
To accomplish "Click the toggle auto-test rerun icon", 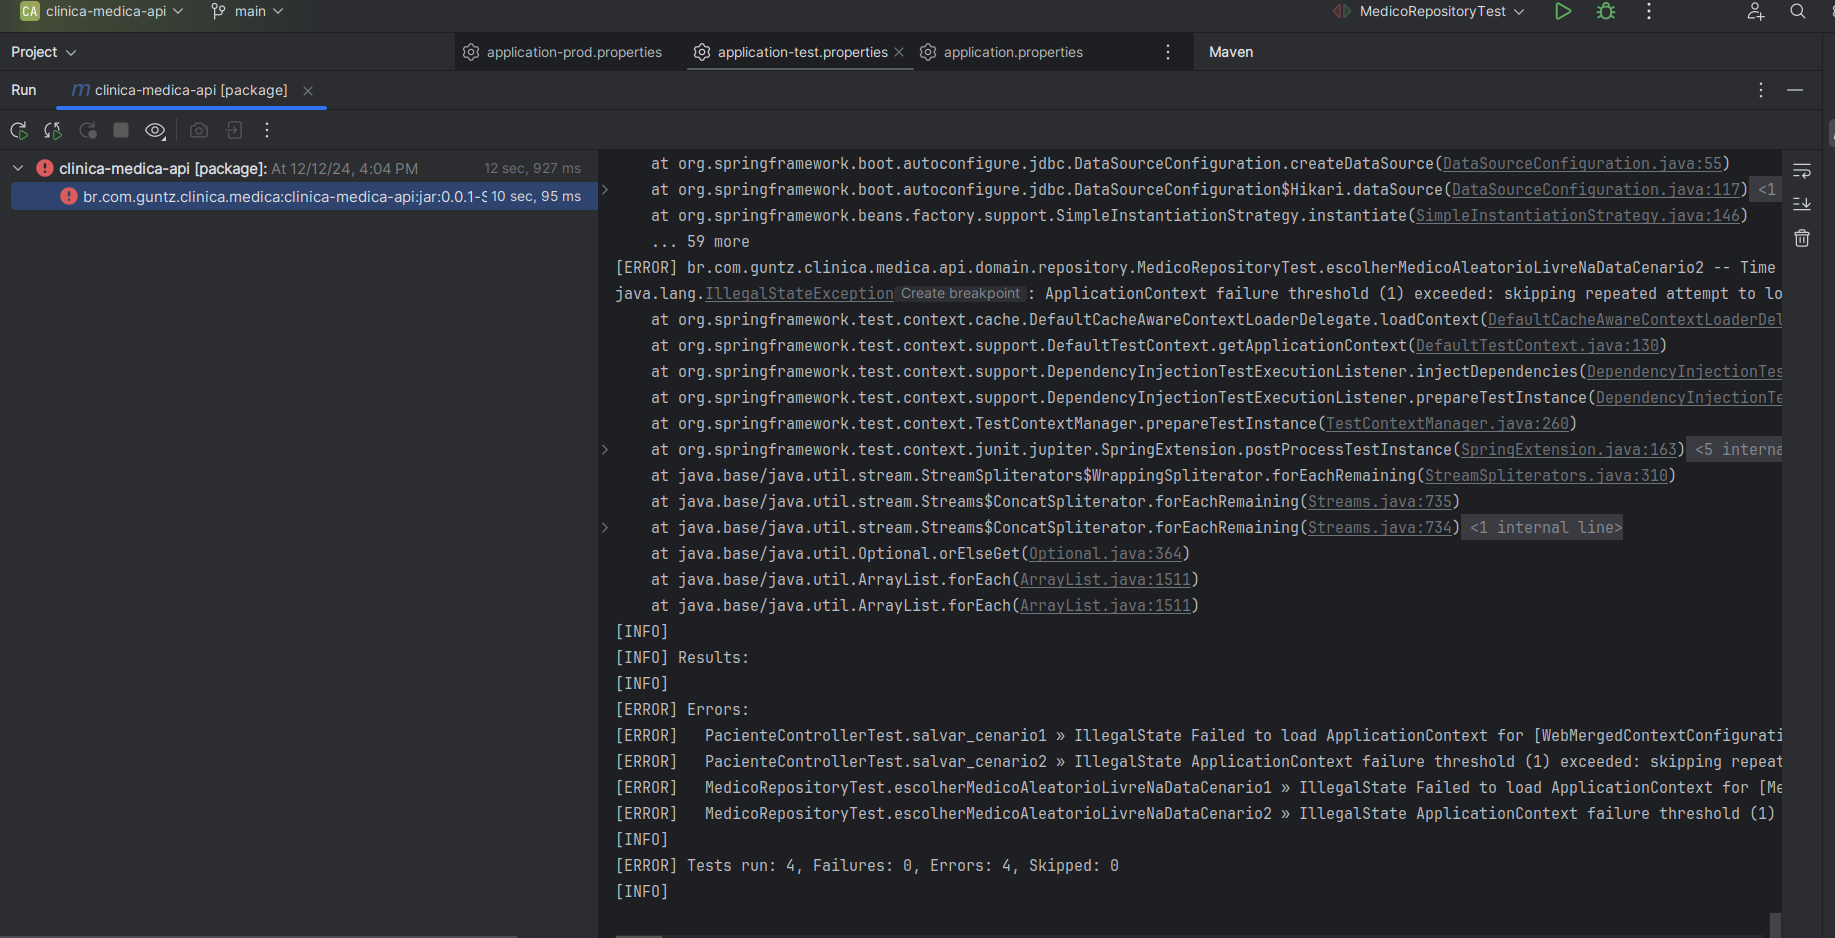I will pos(88,130).
